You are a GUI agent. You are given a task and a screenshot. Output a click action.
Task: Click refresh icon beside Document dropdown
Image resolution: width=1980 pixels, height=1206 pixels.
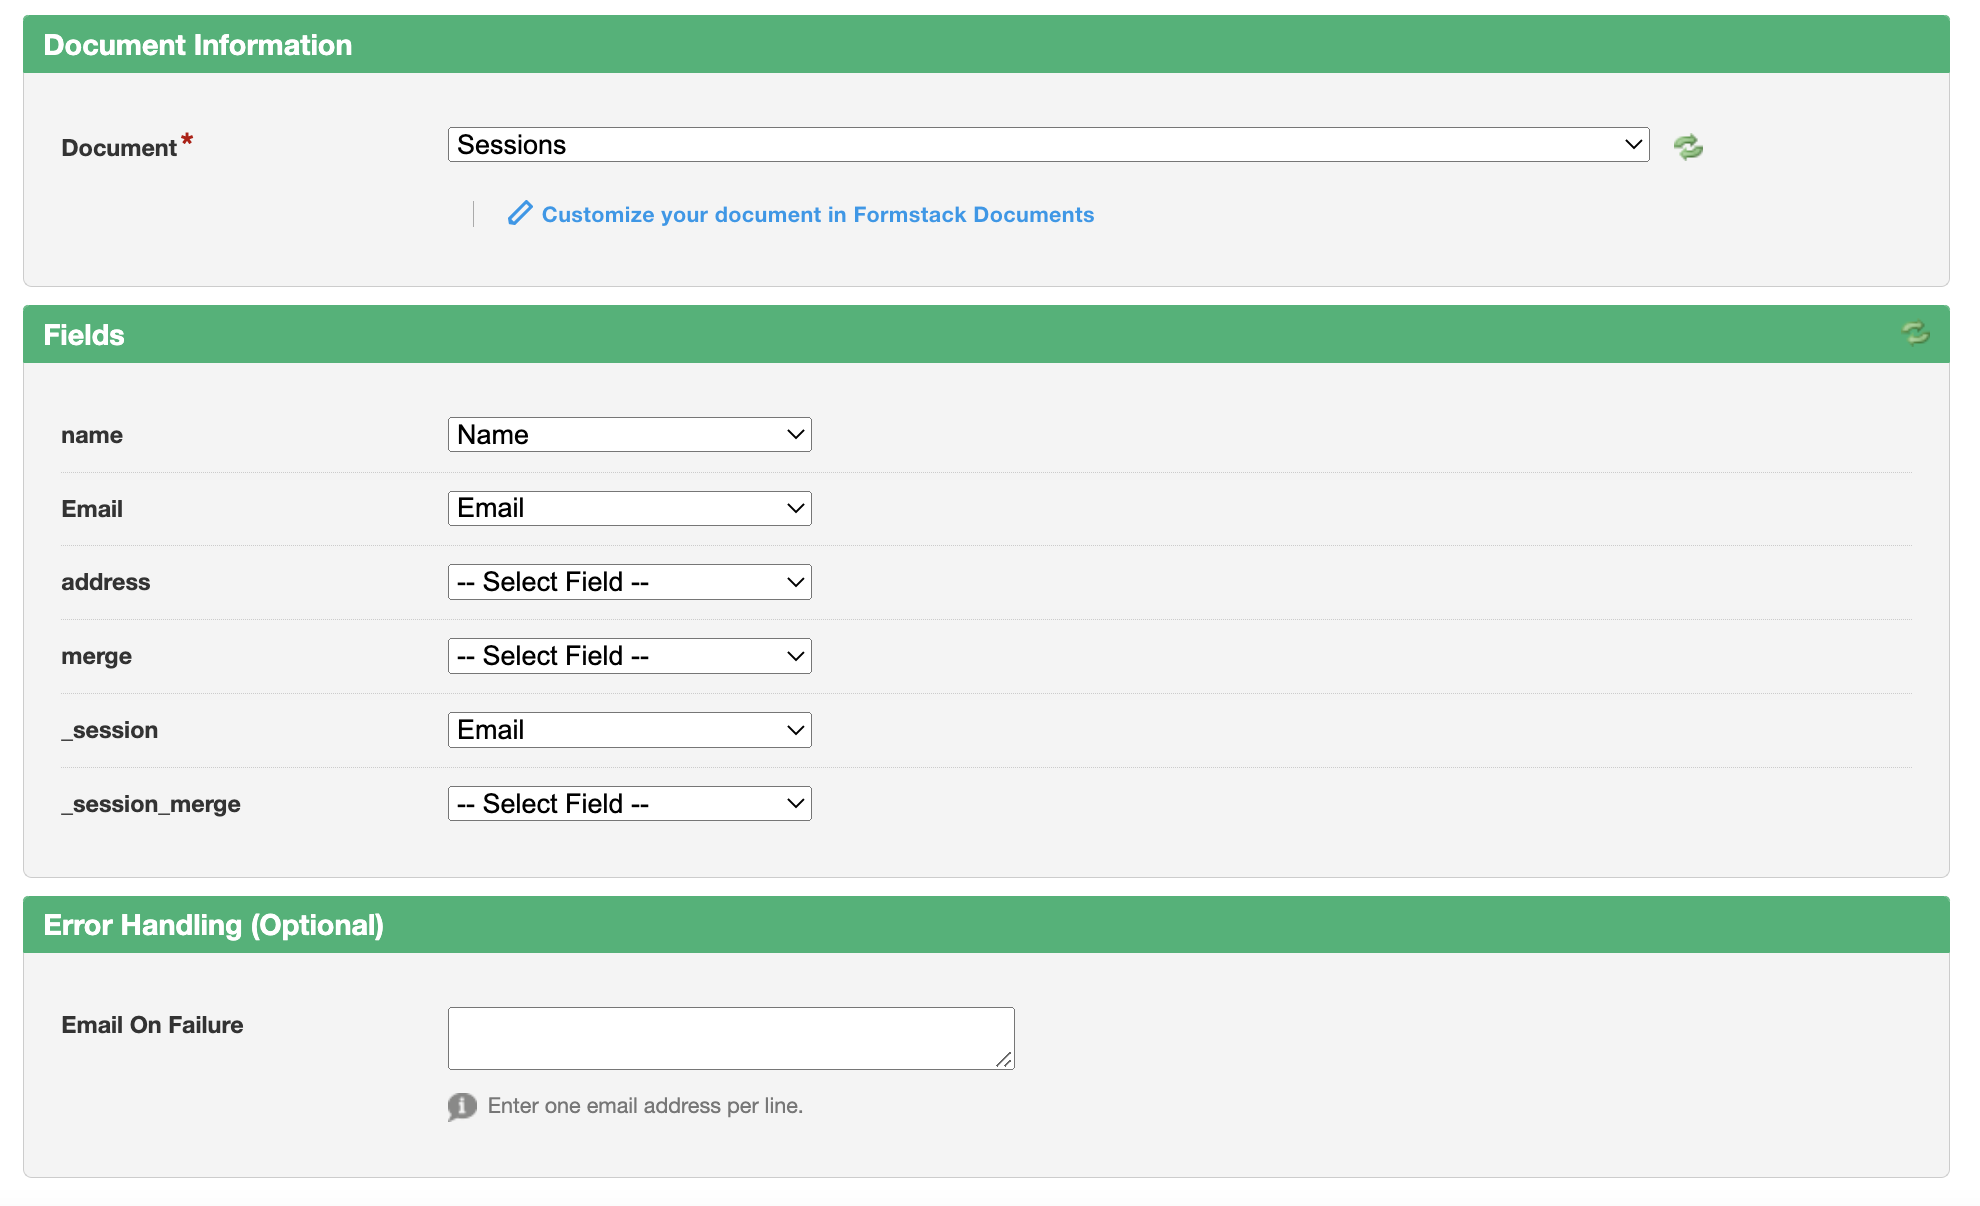pos(1688,147)
